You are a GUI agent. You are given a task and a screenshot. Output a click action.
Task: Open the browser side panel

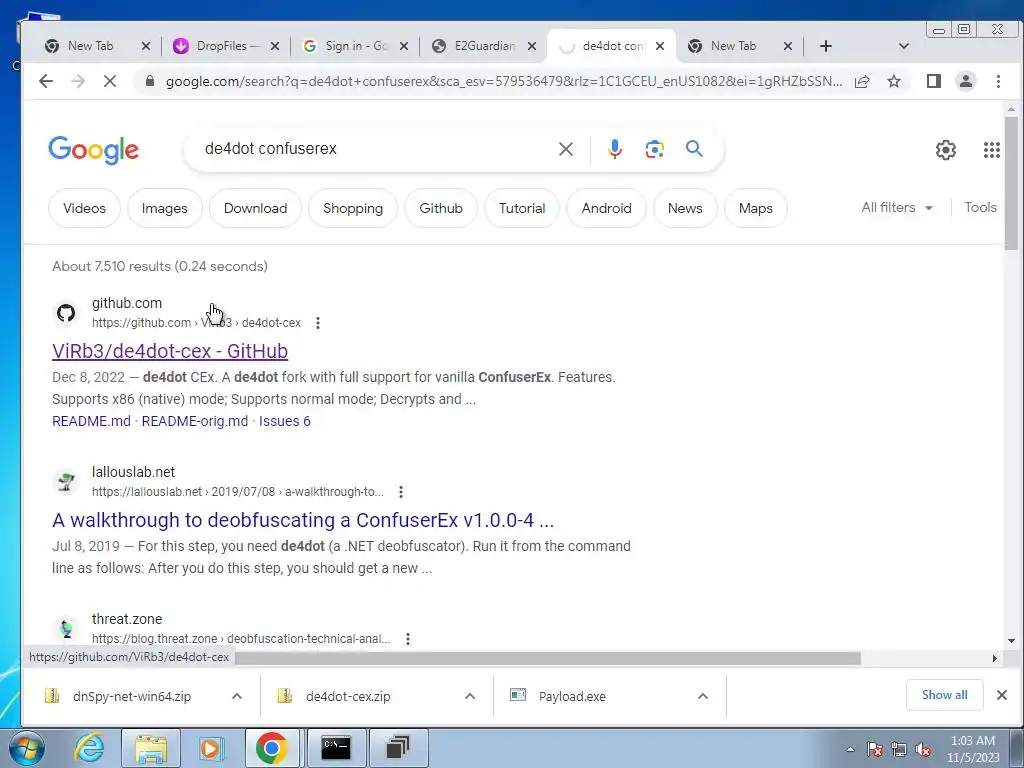(x=934, y=81)
